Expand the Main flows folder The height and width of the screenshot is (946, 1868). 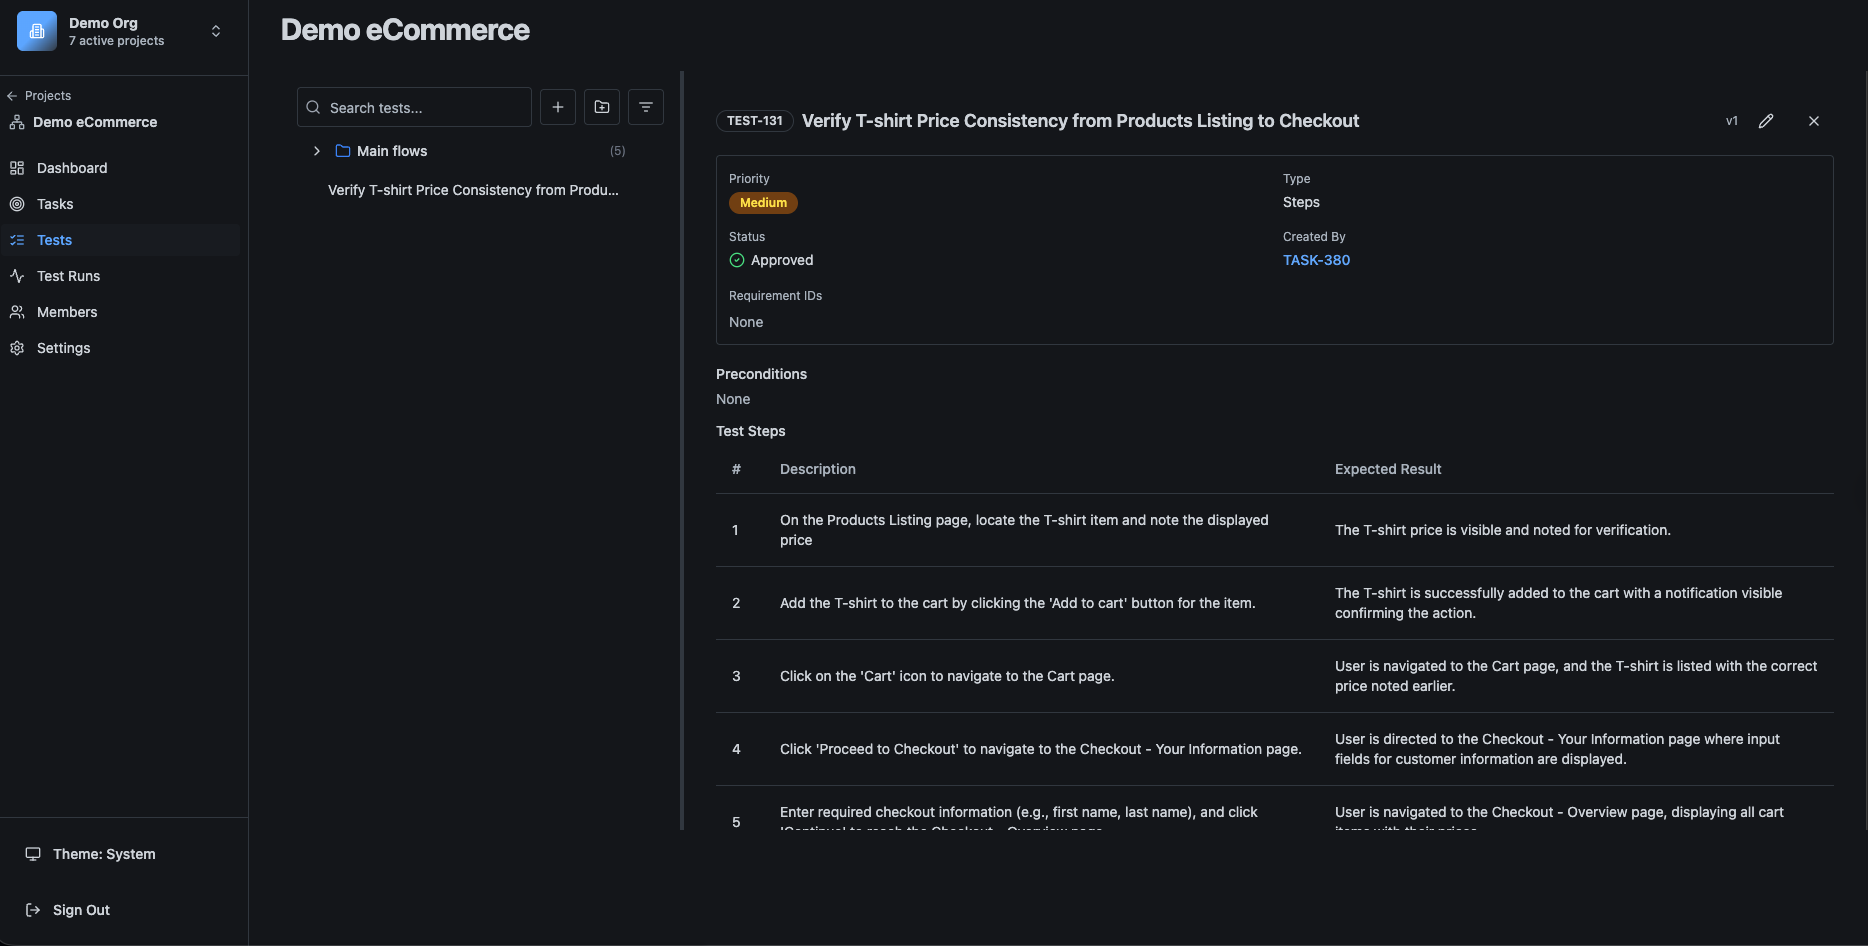point(317,150)
